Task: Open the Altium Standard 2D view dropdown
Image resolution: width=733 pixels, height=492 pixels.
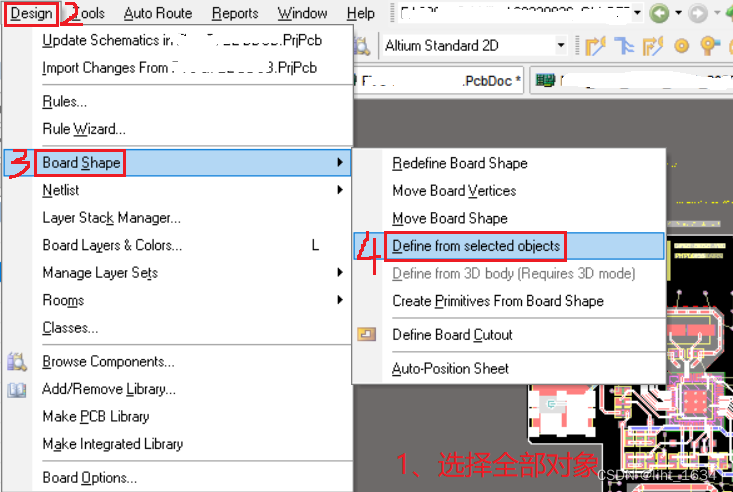Action: 561,46
